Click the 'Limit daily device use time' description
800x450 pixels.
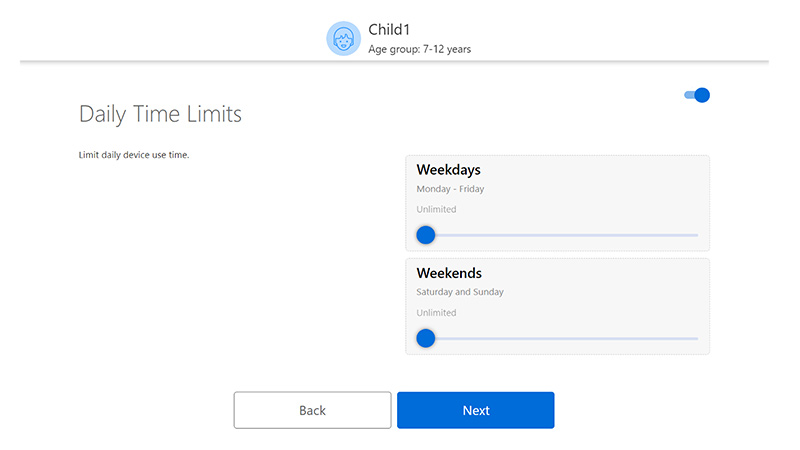[134, 155]
